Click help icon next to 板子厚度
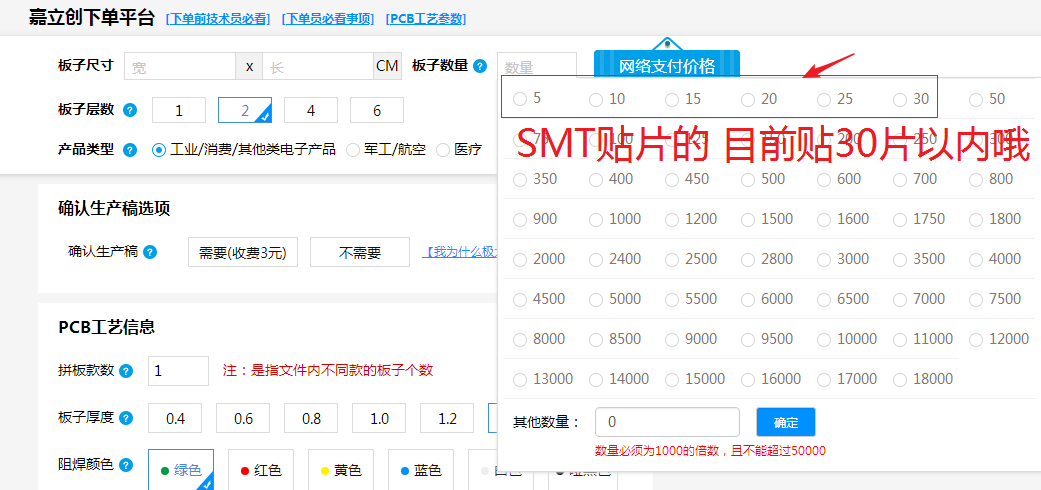The image size is (1041, 490). [x=126, y=418]
